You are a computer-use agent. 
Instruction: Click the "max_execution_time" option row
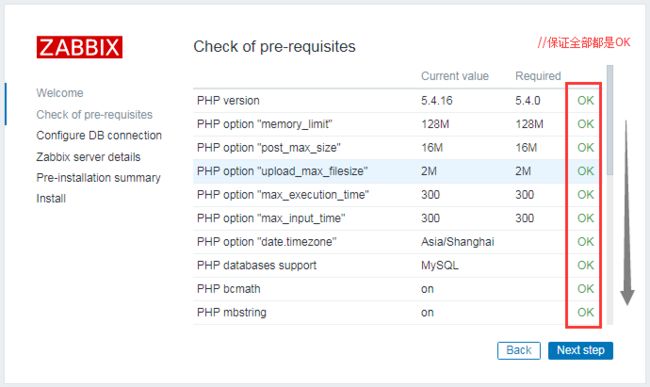tap(395, 195)
